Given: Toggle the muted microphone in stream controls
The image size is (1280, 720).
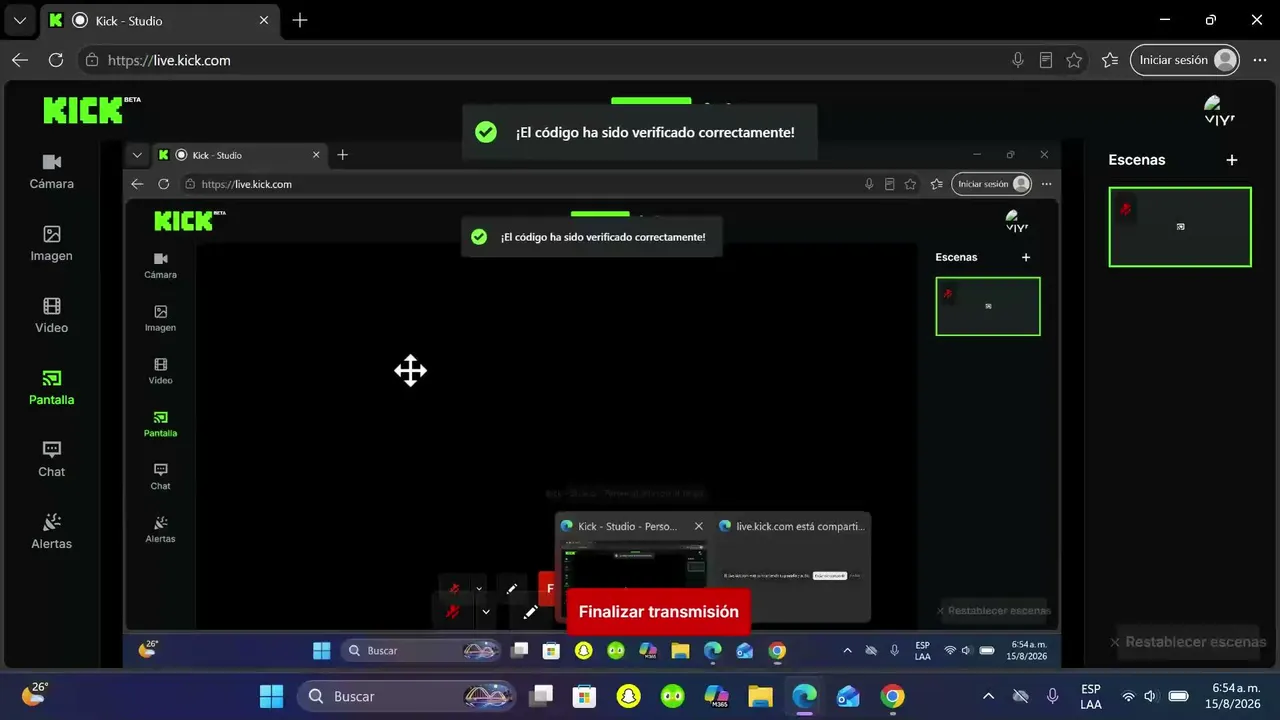Looking at the screenshot, I should coord(452,612).
